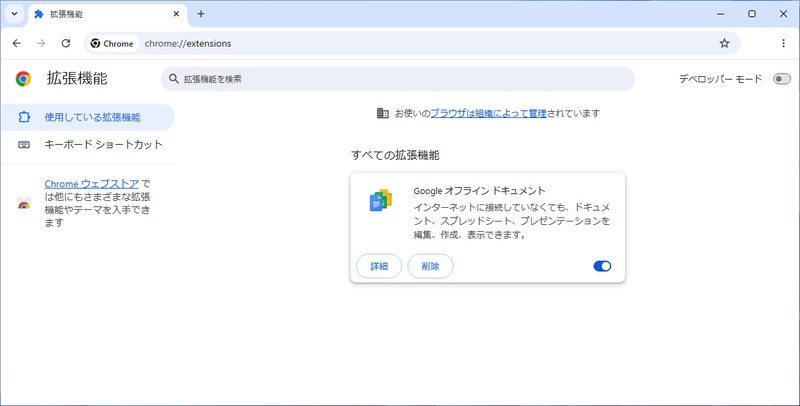Focus the 拡張機能を検索 search field

(397, 79)
